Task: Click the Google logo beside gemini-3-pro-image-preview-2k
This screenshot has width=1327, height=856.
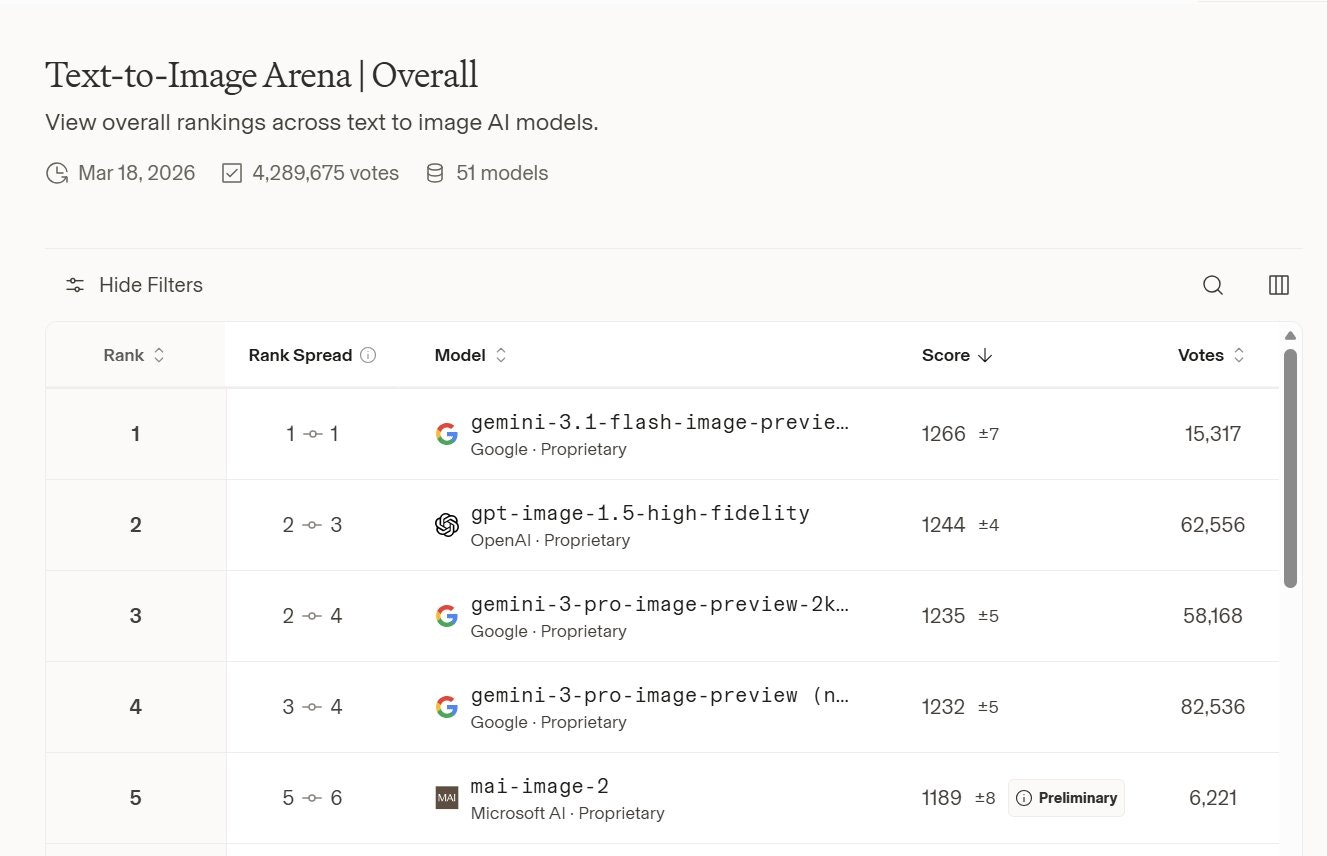Action: click(x=447, y=616)
